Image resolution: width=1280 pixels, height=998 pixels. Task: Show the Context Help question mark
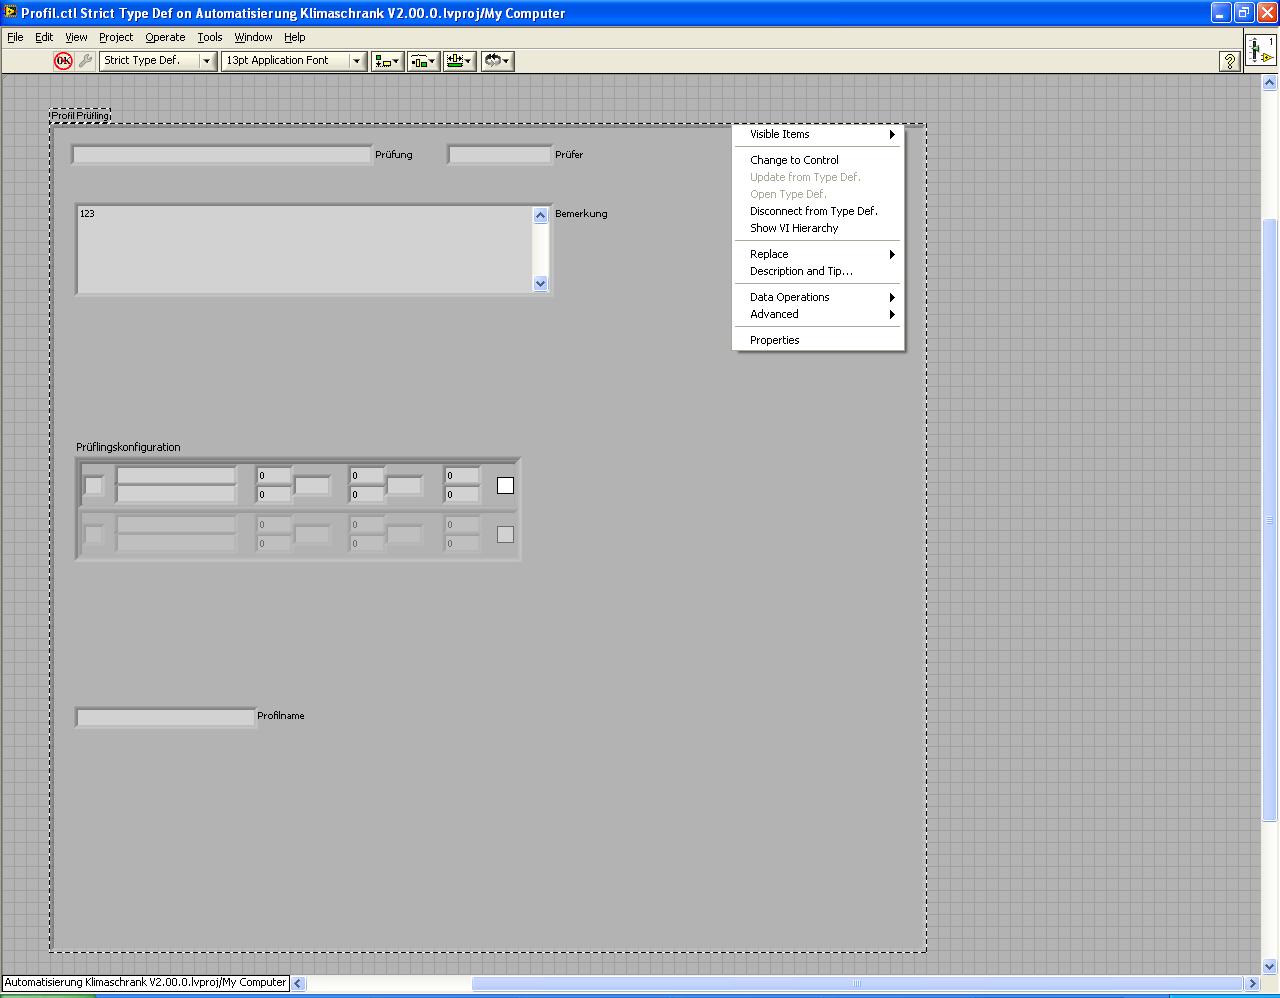click(x=1230, y=61)
